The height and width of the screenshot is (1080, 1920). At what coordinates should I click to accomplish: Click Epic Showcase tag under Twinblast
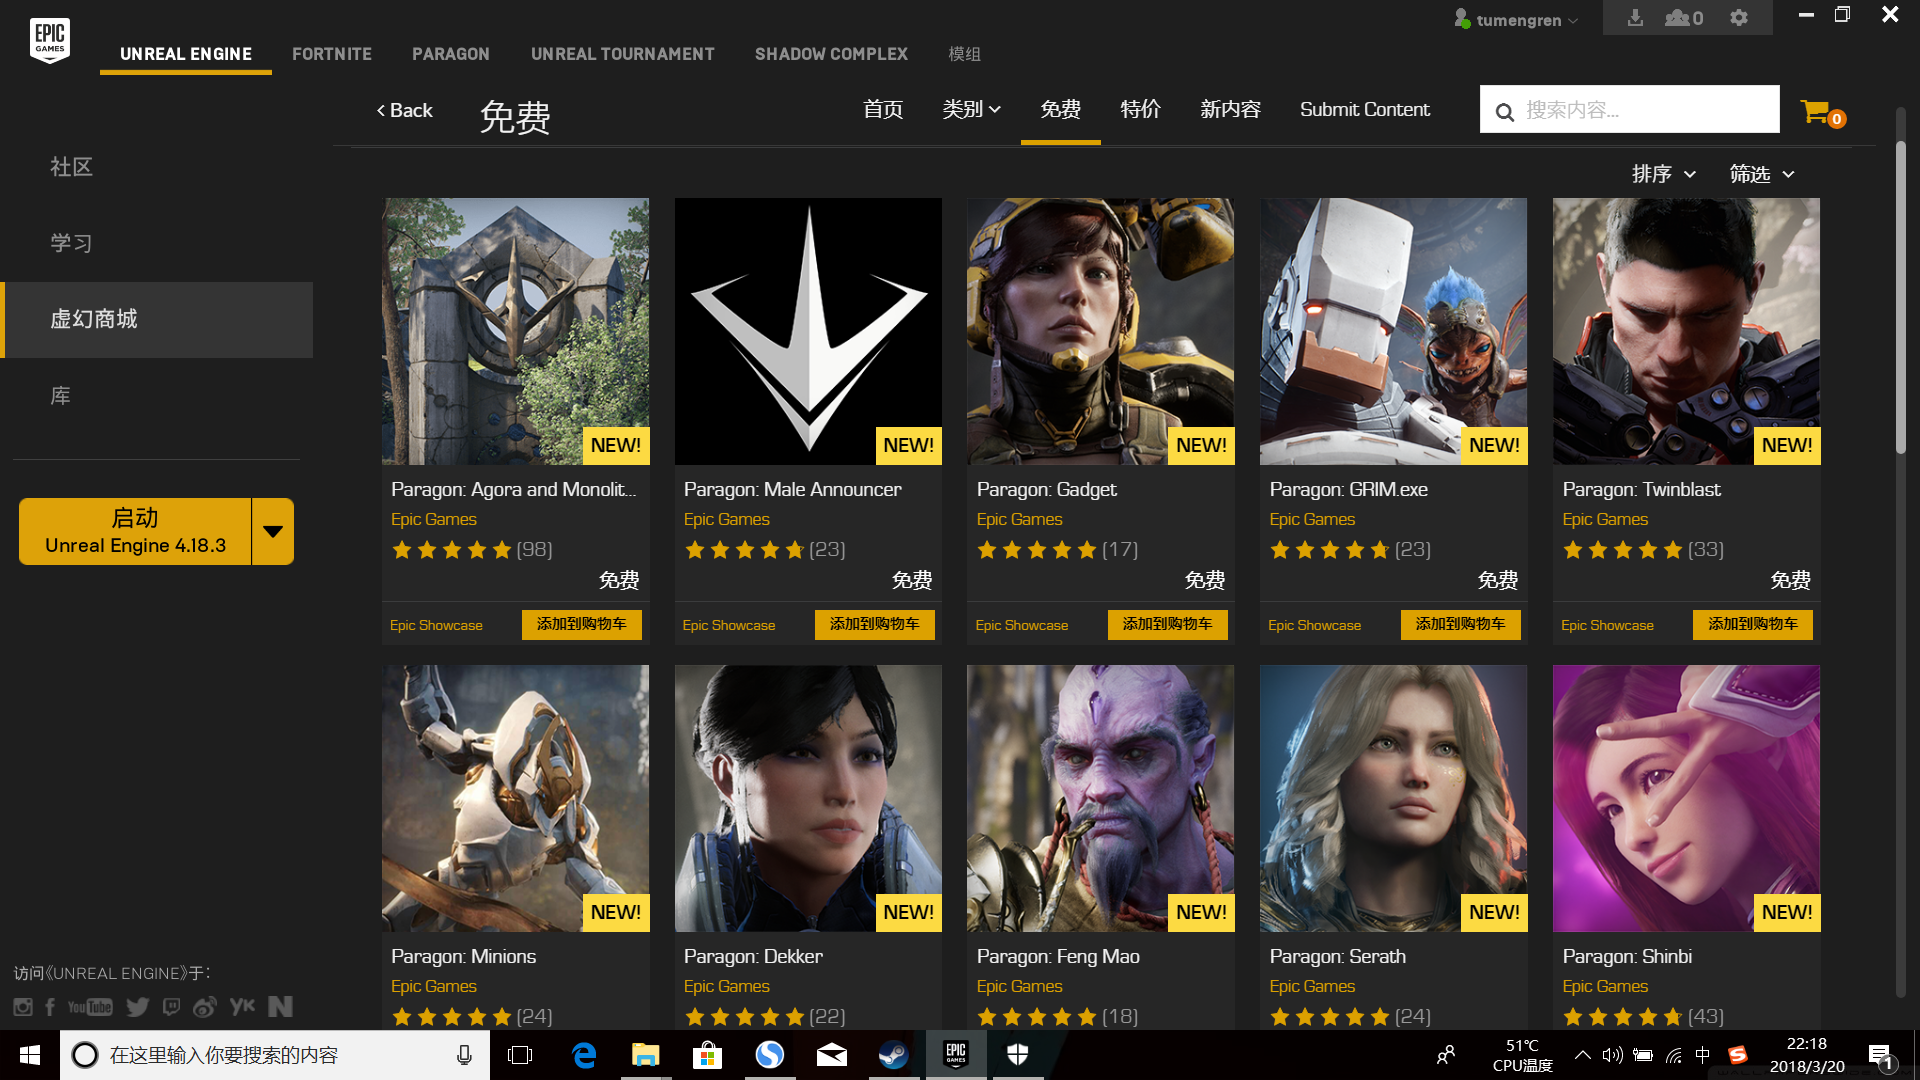click(x=1607, y=626)
